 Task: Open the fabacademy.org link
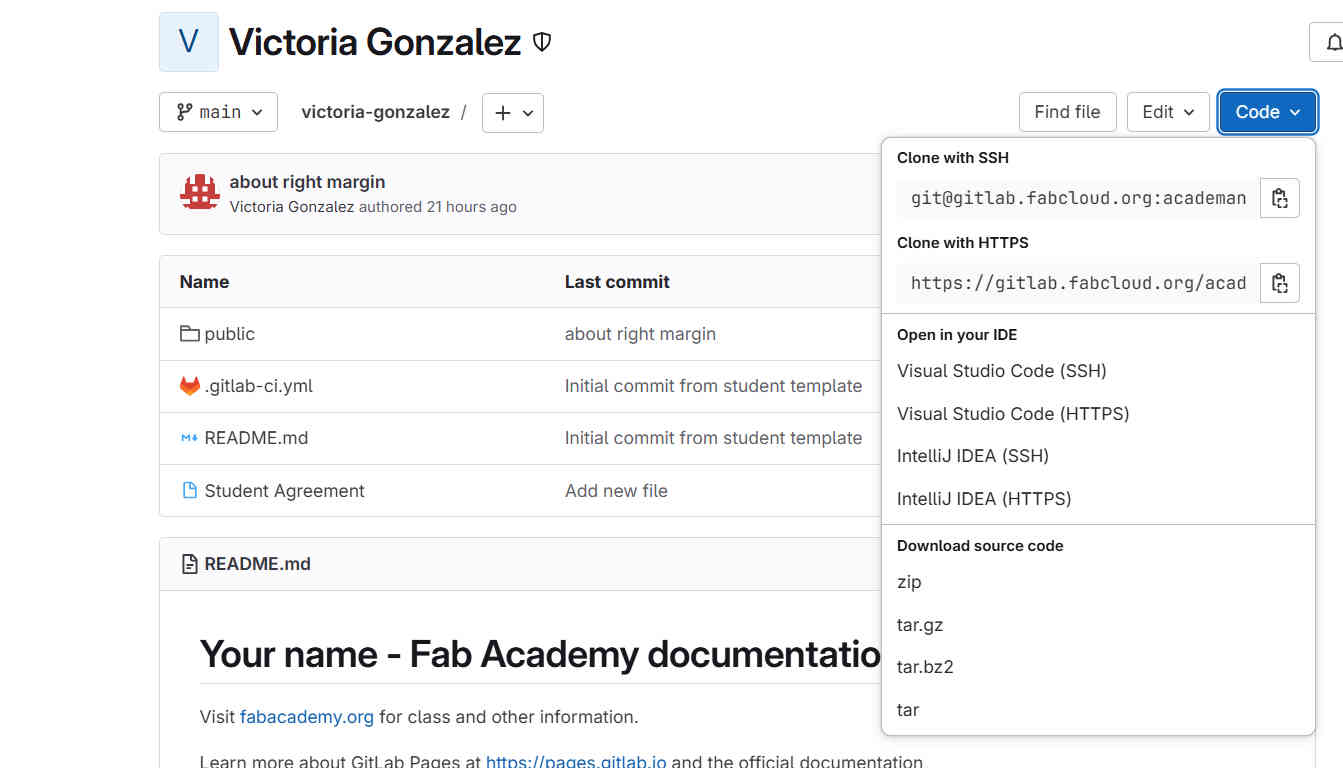(306, 717)
